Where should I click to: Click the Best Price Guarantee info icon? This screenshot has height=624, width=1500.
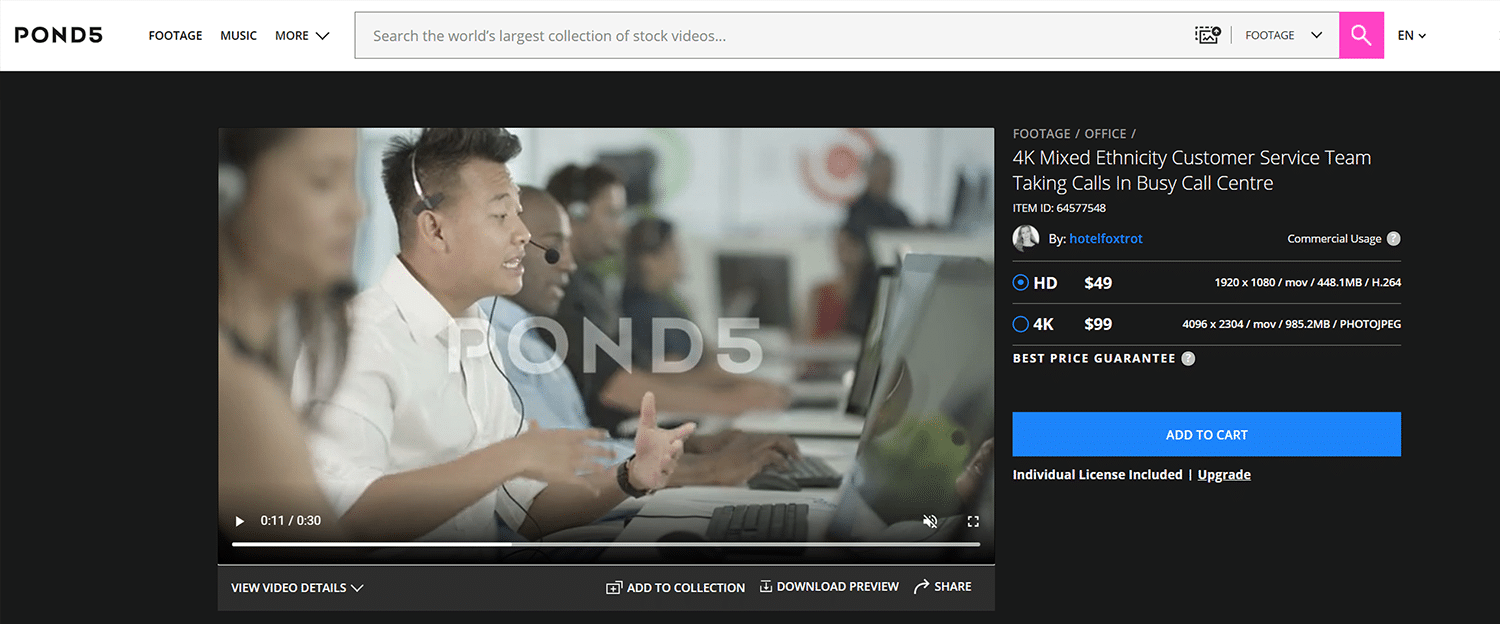[1188, 359]
